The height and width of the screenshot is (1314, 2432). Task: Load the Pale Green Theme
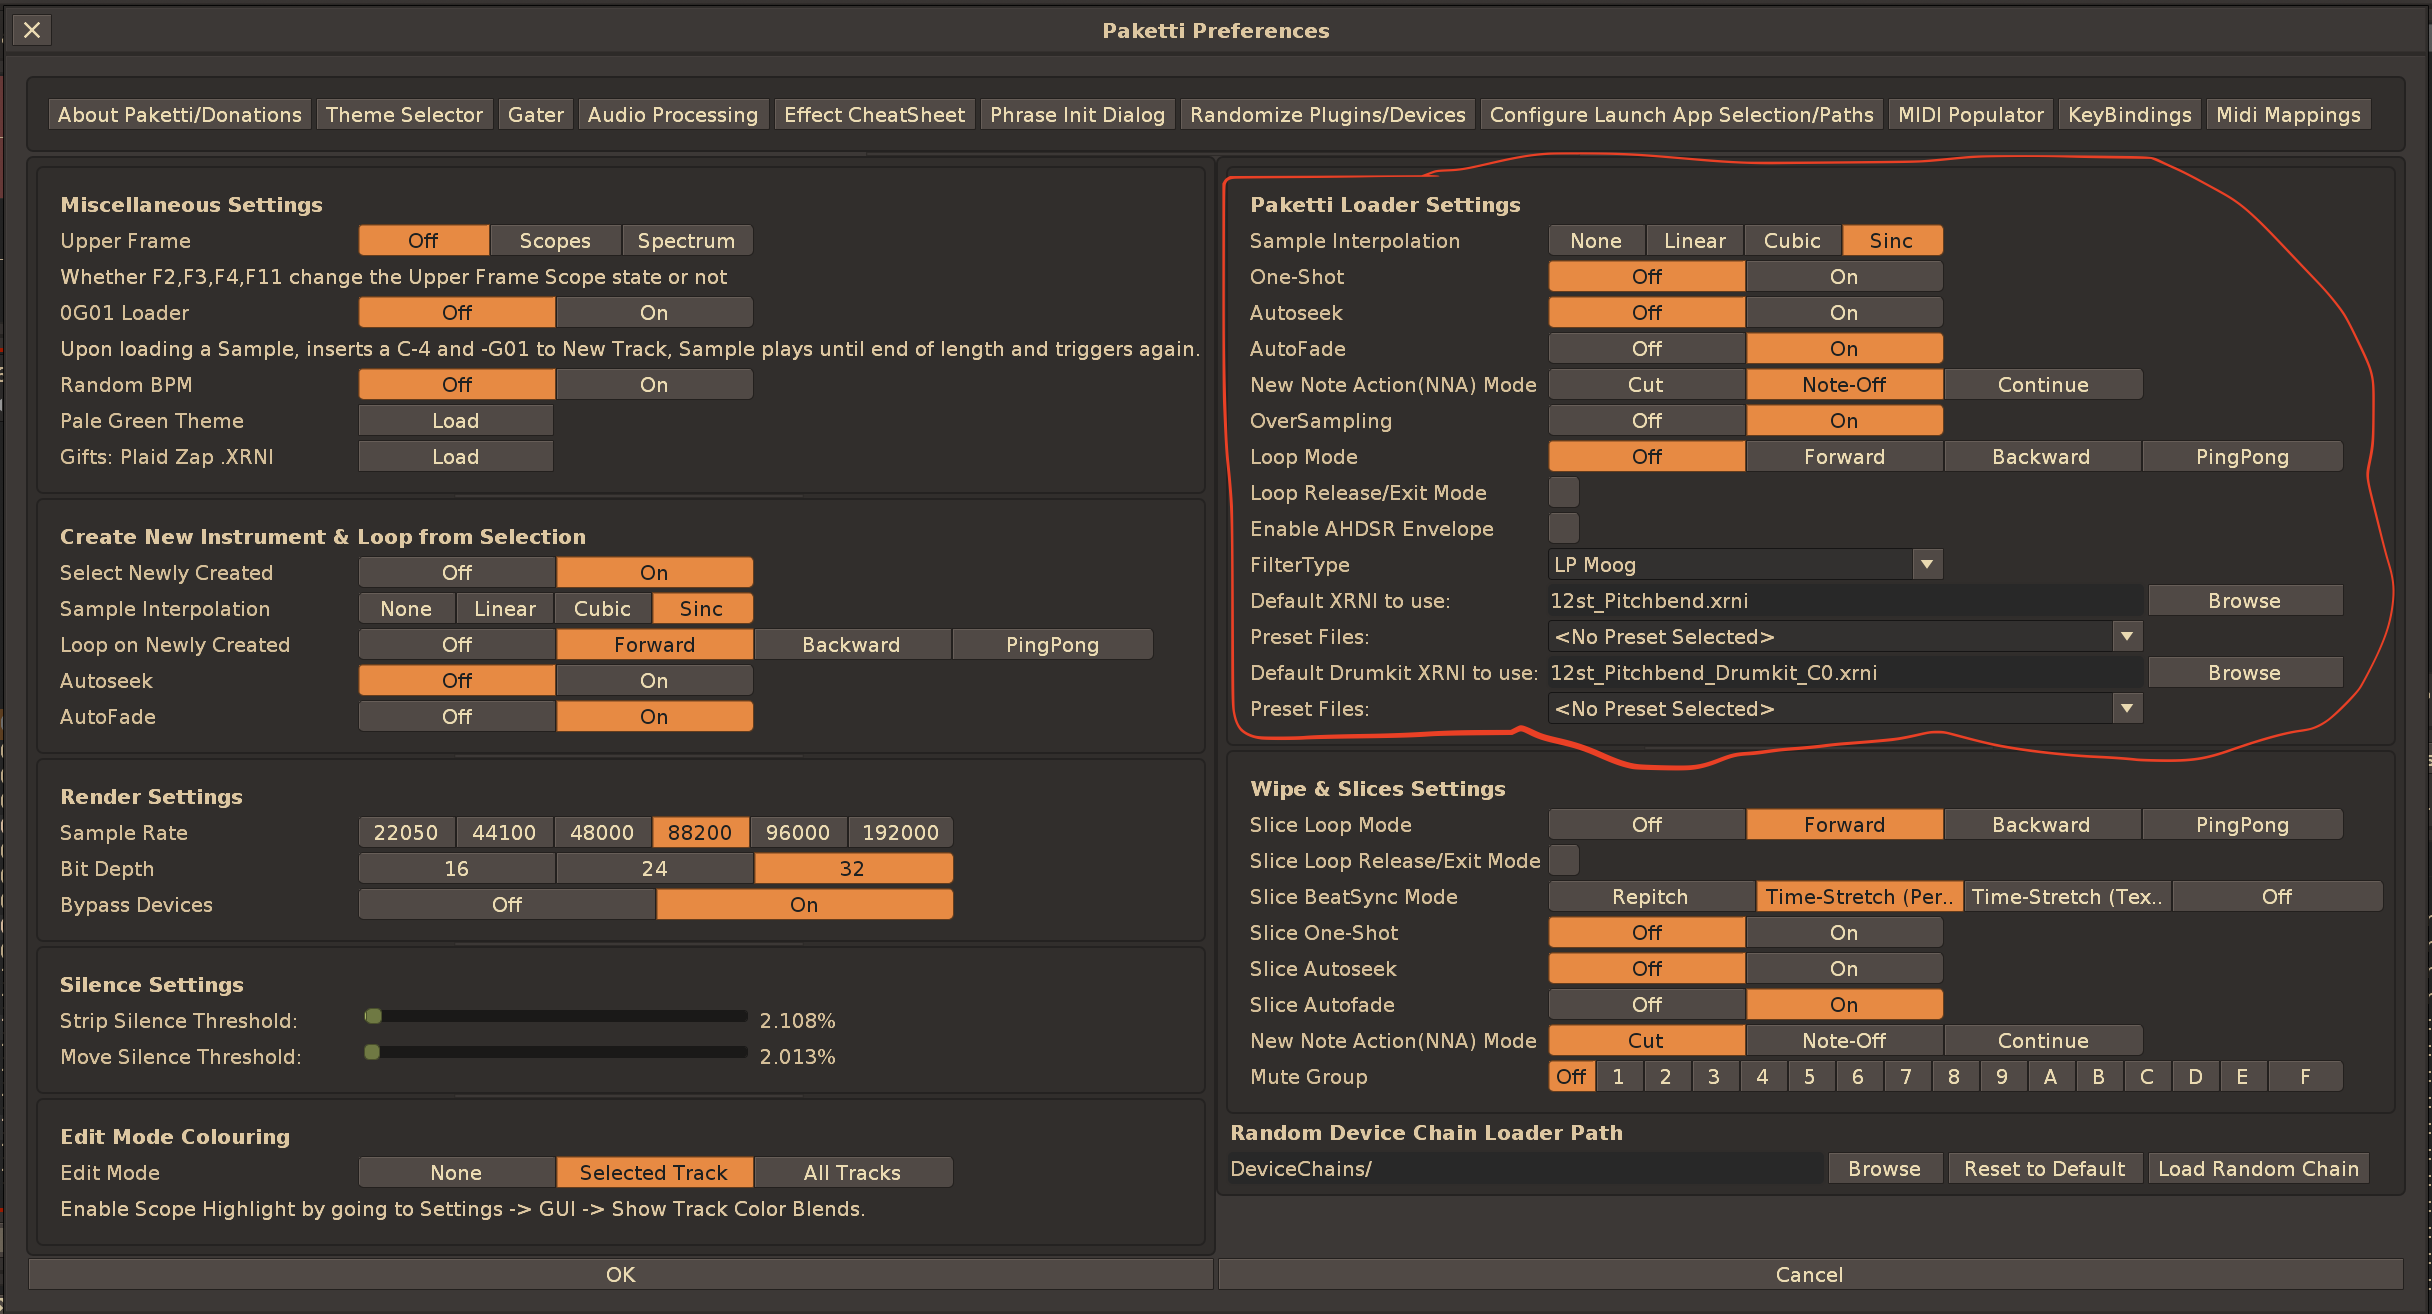tap(455, 420)
